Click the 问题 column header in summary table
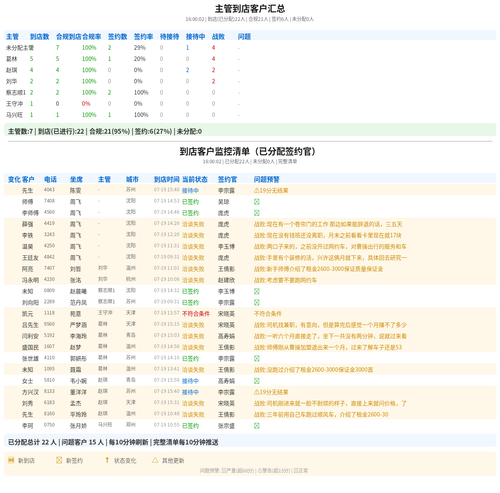 tap(244, 36)
